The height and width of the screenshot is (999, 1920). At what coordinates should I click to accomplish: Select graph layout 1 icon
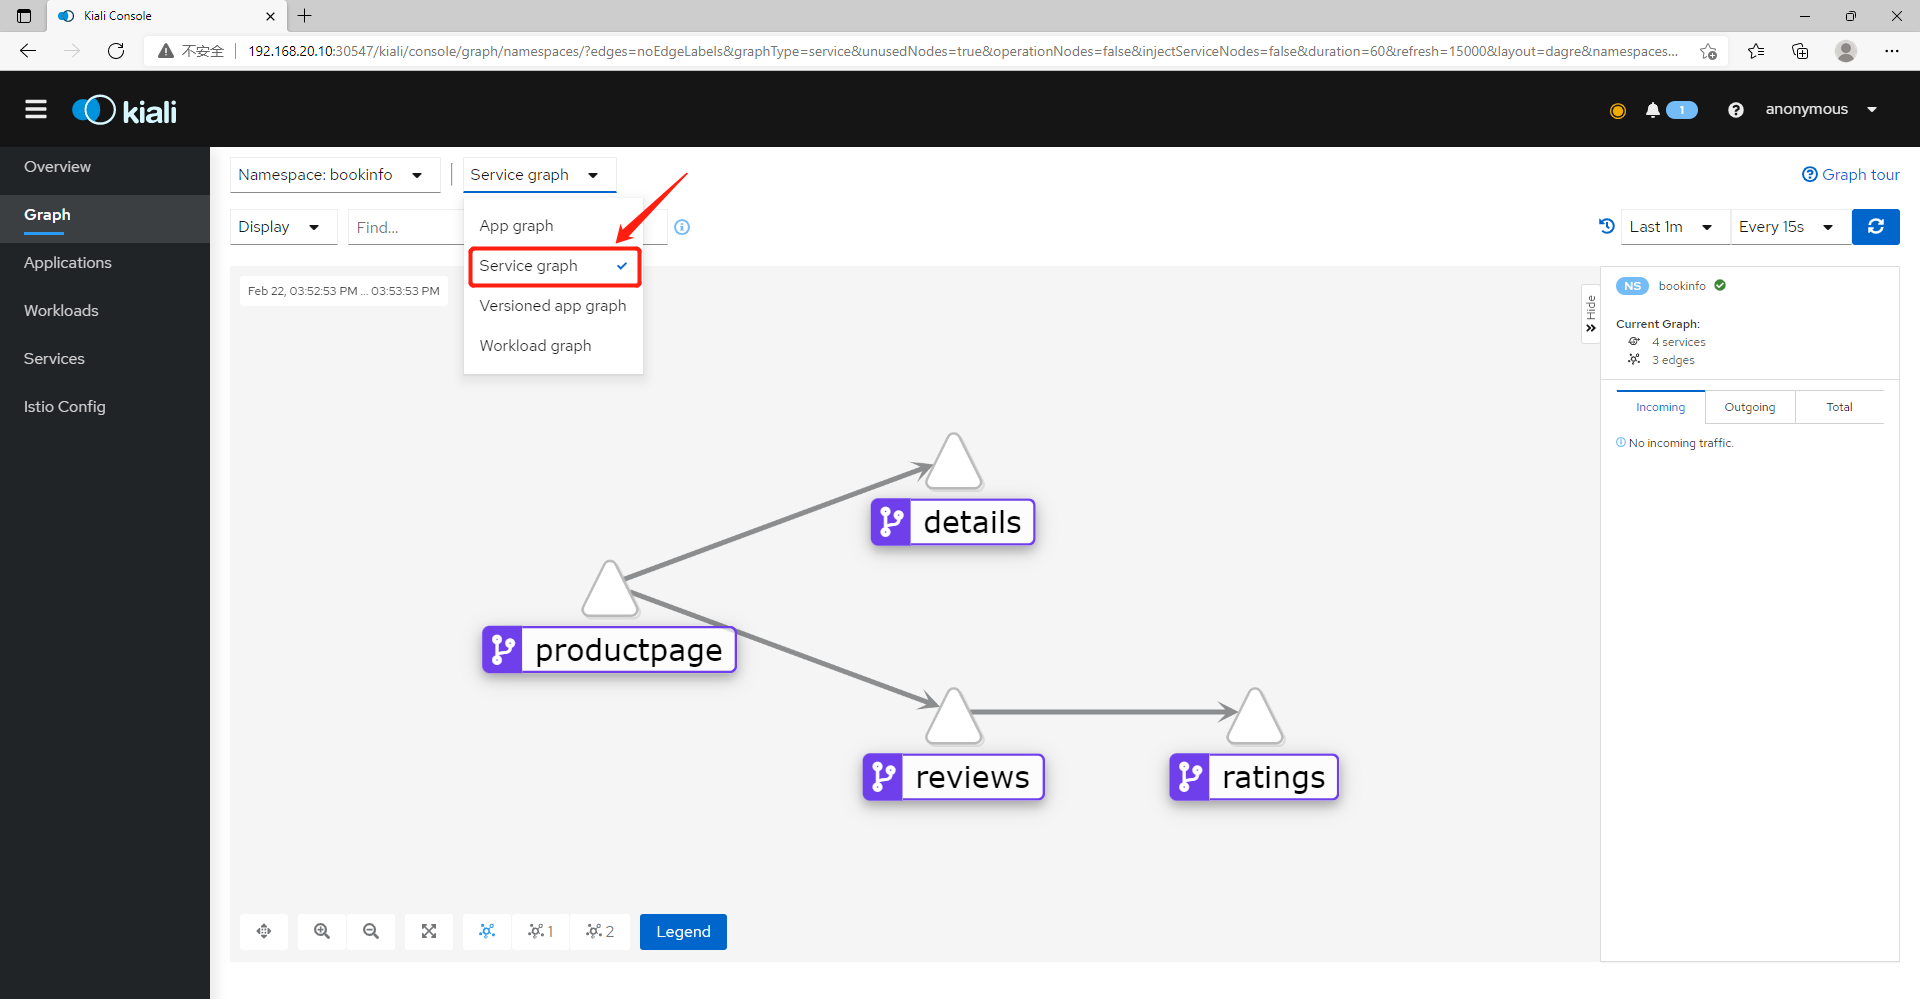[541, 931]
